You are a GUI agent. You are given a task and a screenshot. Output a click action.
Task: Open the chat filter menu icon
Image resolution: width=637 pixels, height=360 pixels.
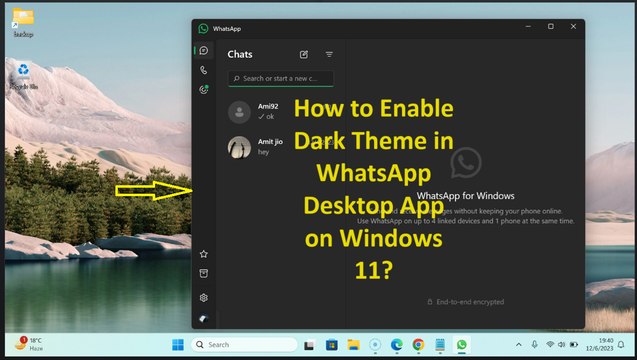tap(329, 54)
